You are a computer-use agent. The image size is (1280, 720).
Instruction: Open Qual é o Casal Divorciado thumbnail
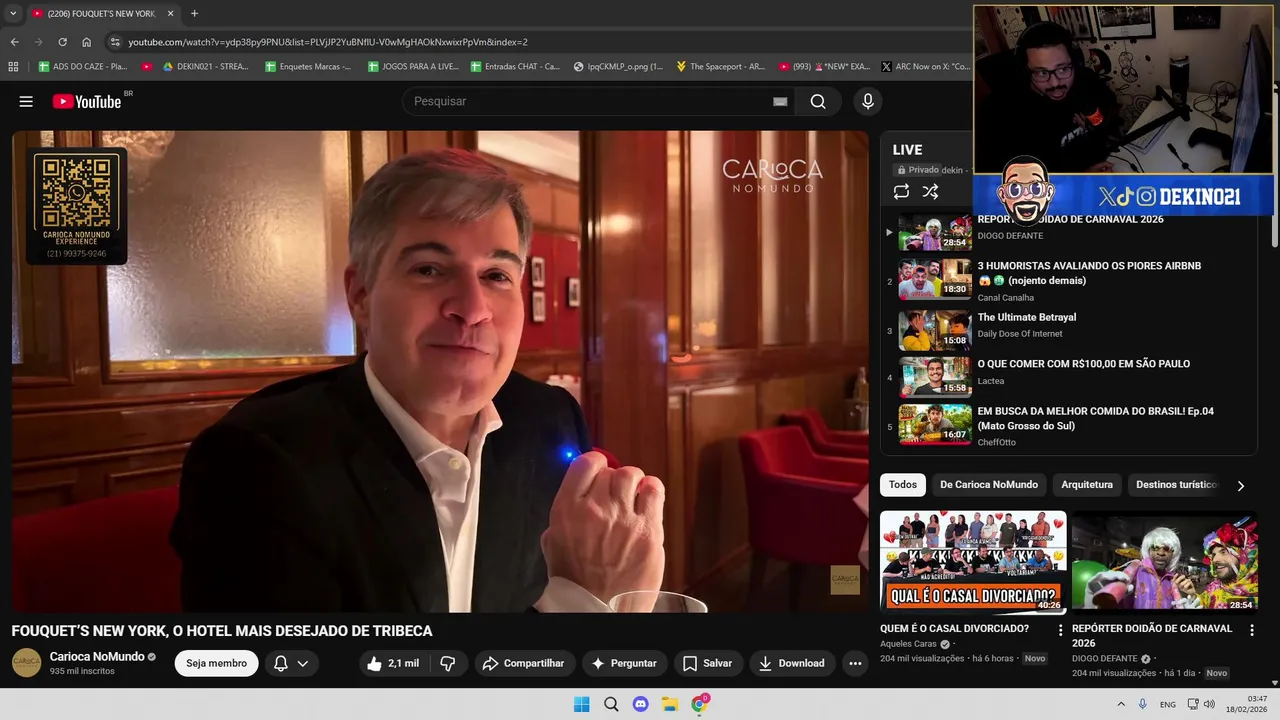973,563
